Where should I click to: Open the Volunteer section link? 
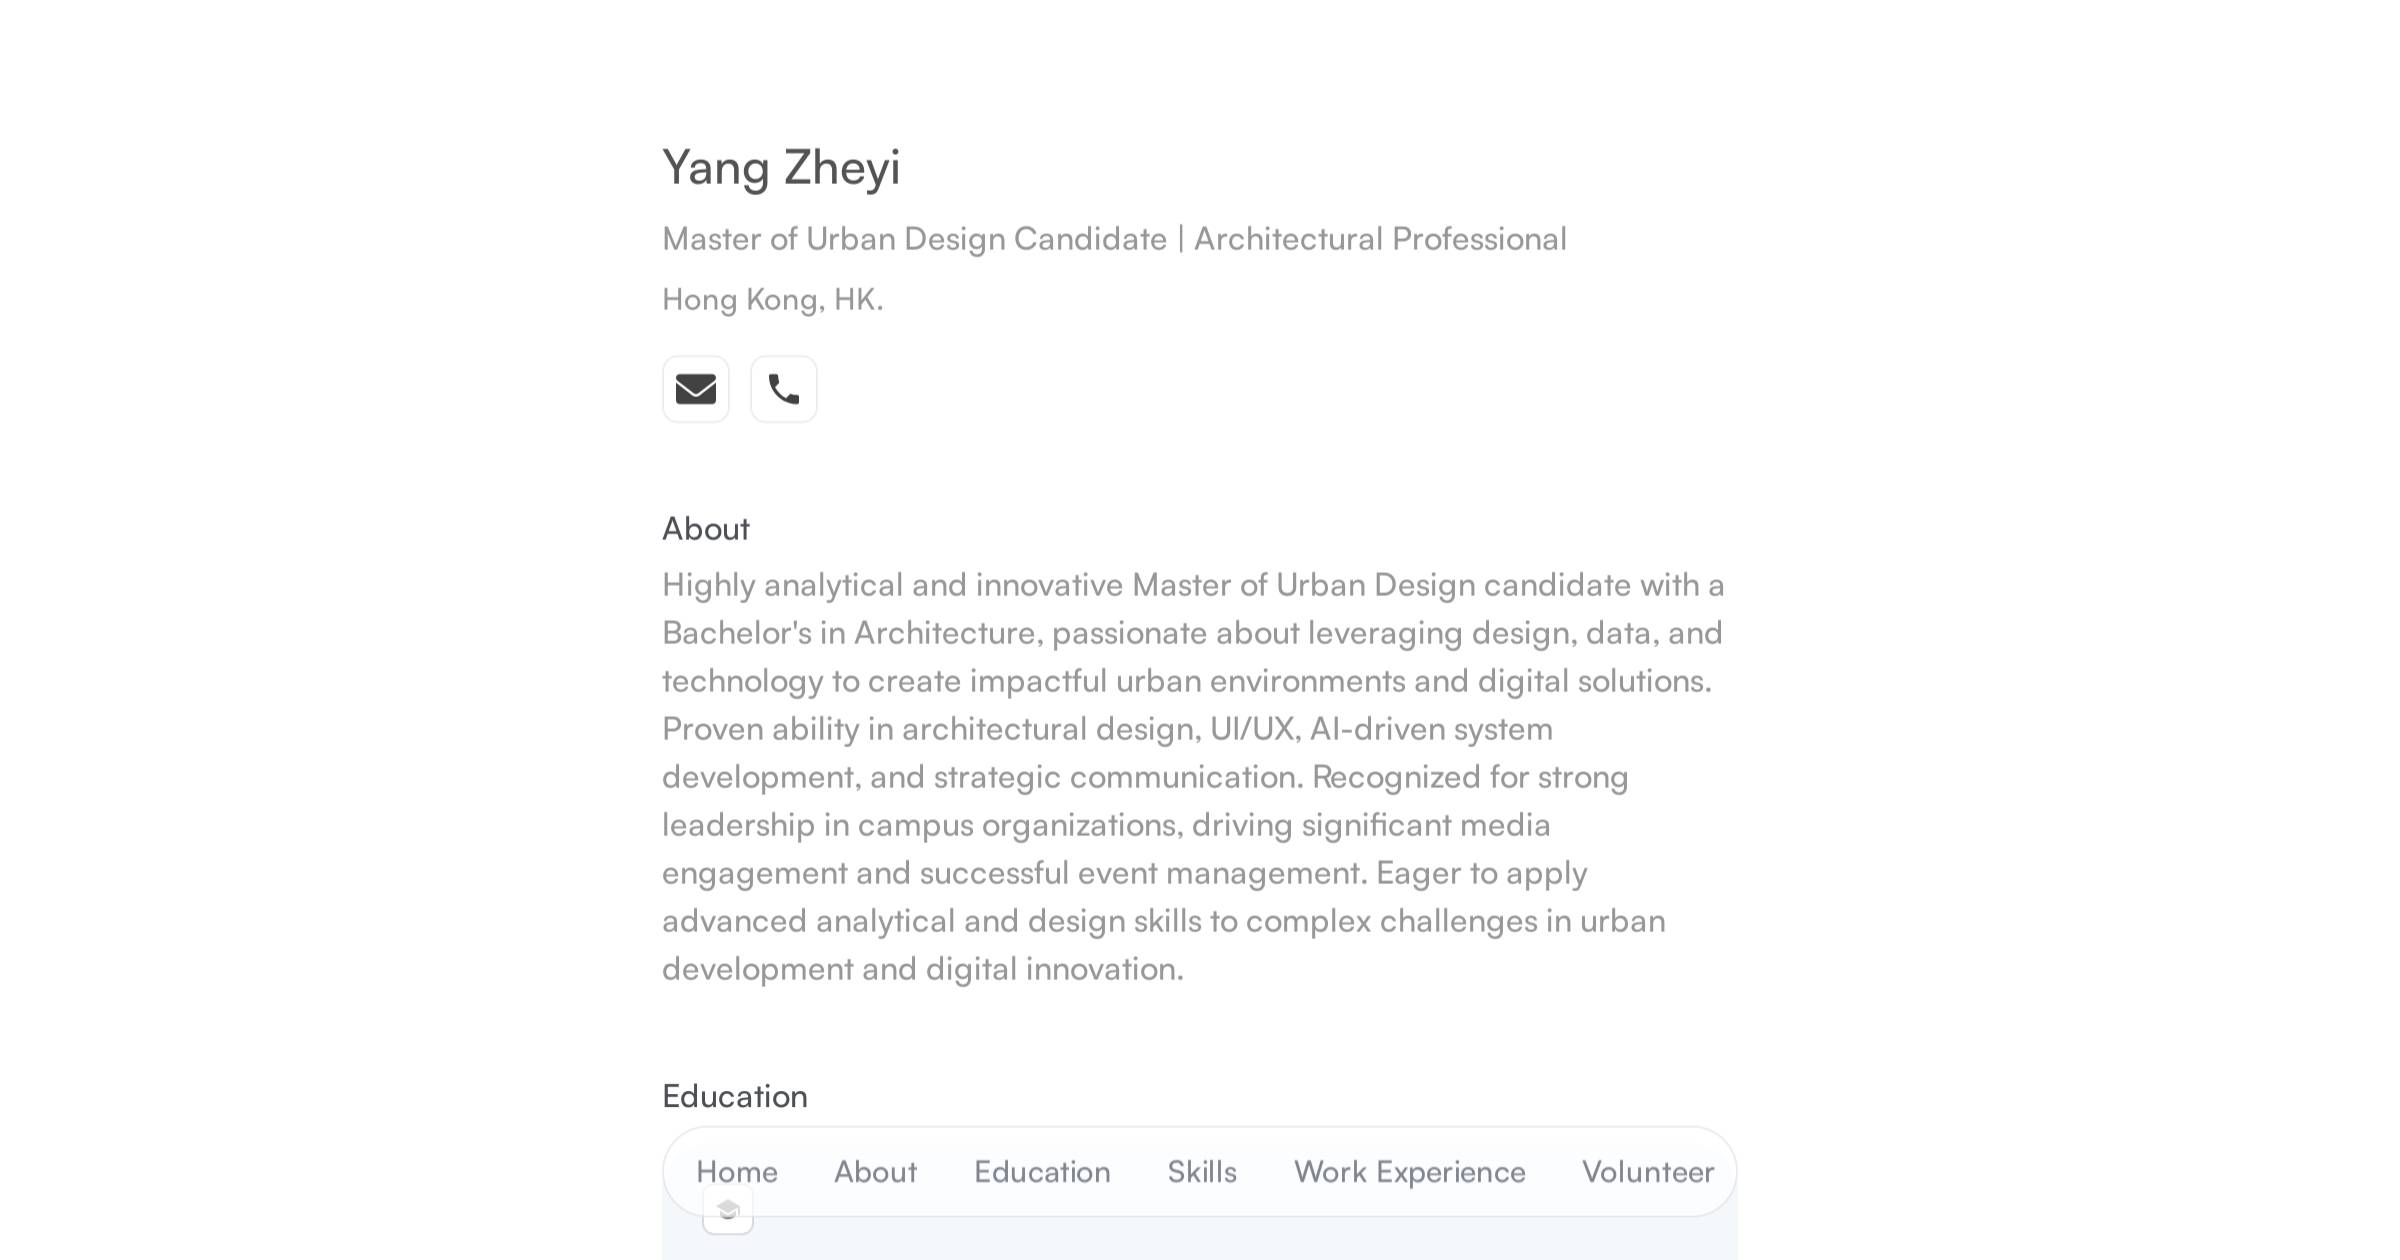click(x=1646, y=1172)
